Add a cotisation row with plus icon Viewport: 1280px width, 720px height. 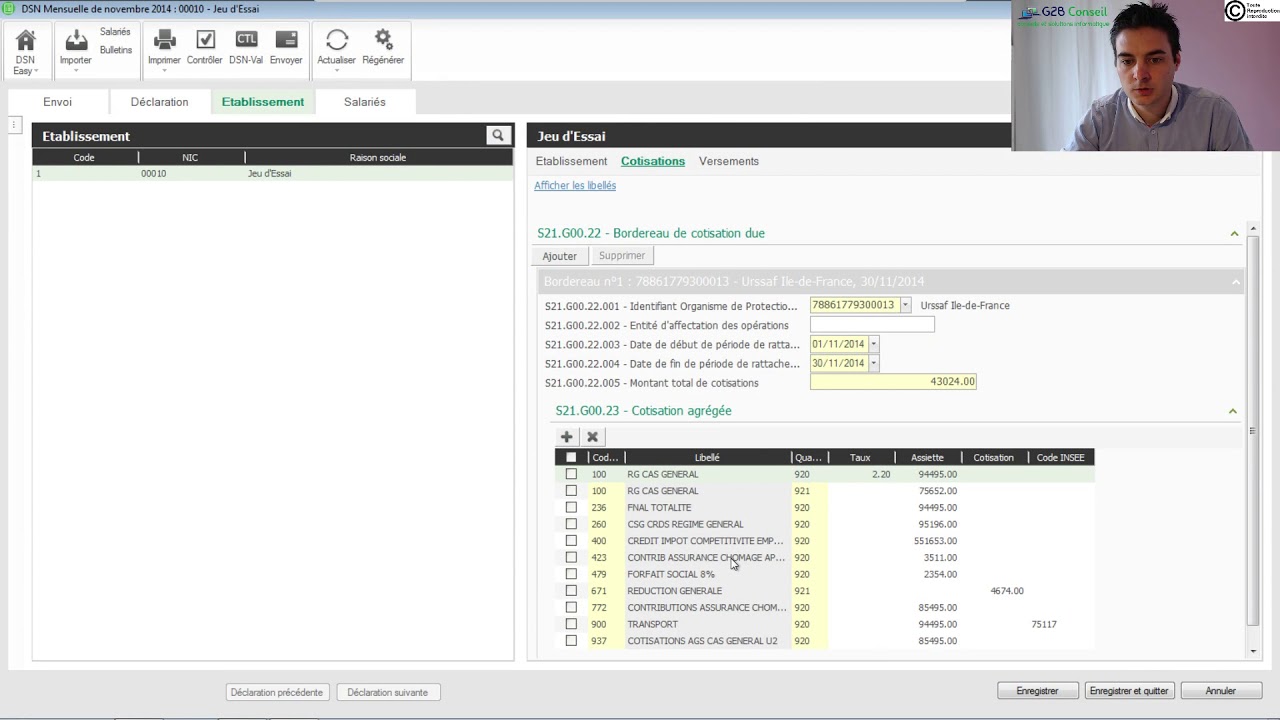[x=566, y=437]
